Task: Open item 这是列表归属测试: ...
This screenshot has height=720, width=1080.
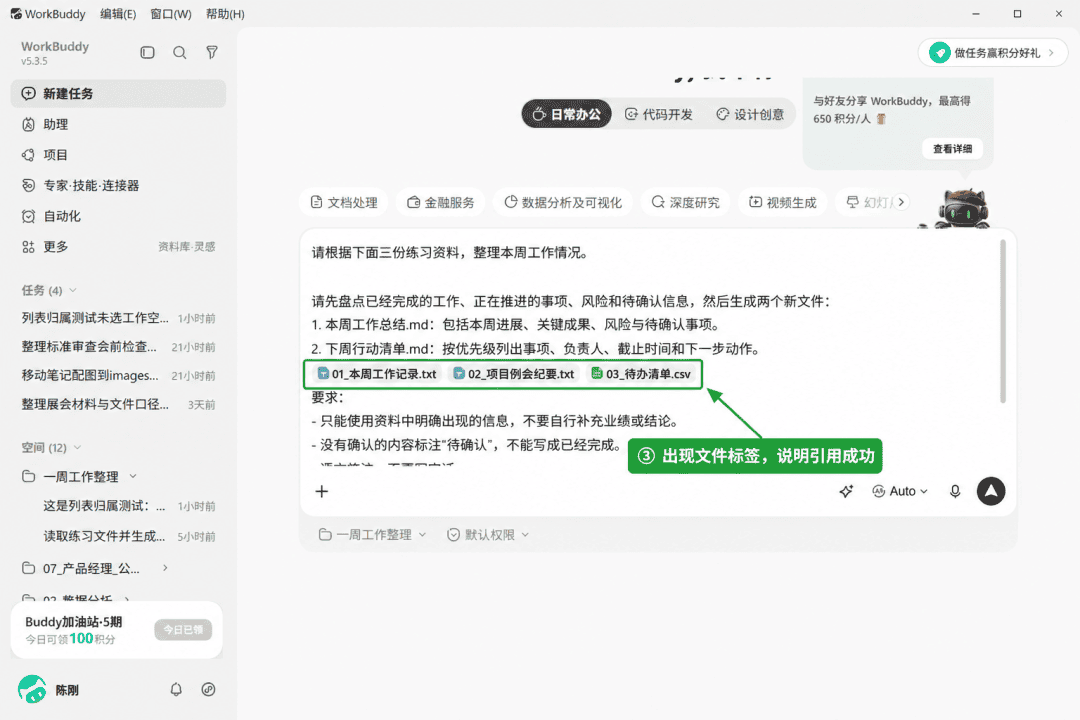Action: pyautogui.click(x=129, y=506)
